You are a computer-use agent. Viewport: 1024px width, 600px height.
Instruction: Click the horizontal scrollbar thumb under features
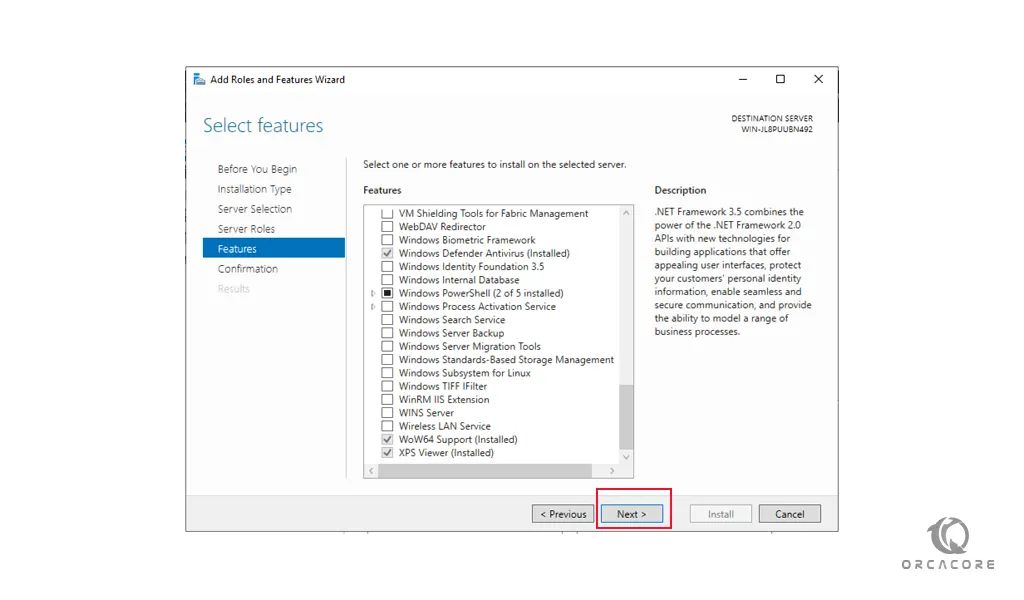485,471
